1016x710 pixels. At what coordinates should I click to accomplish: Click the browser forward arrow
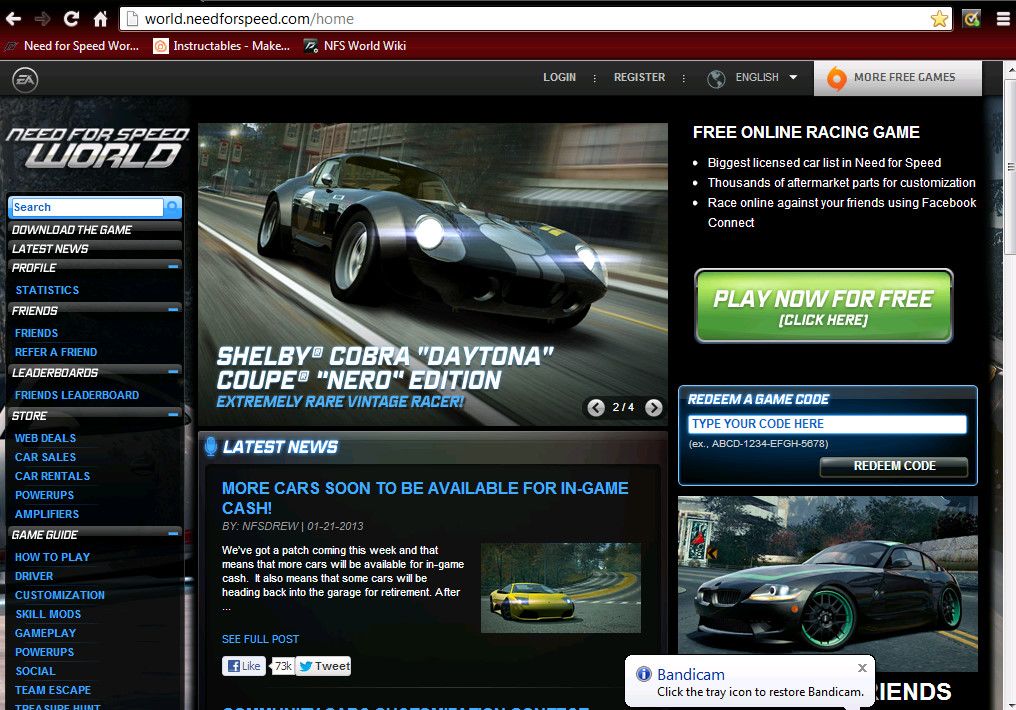click(x=43, y=19)
